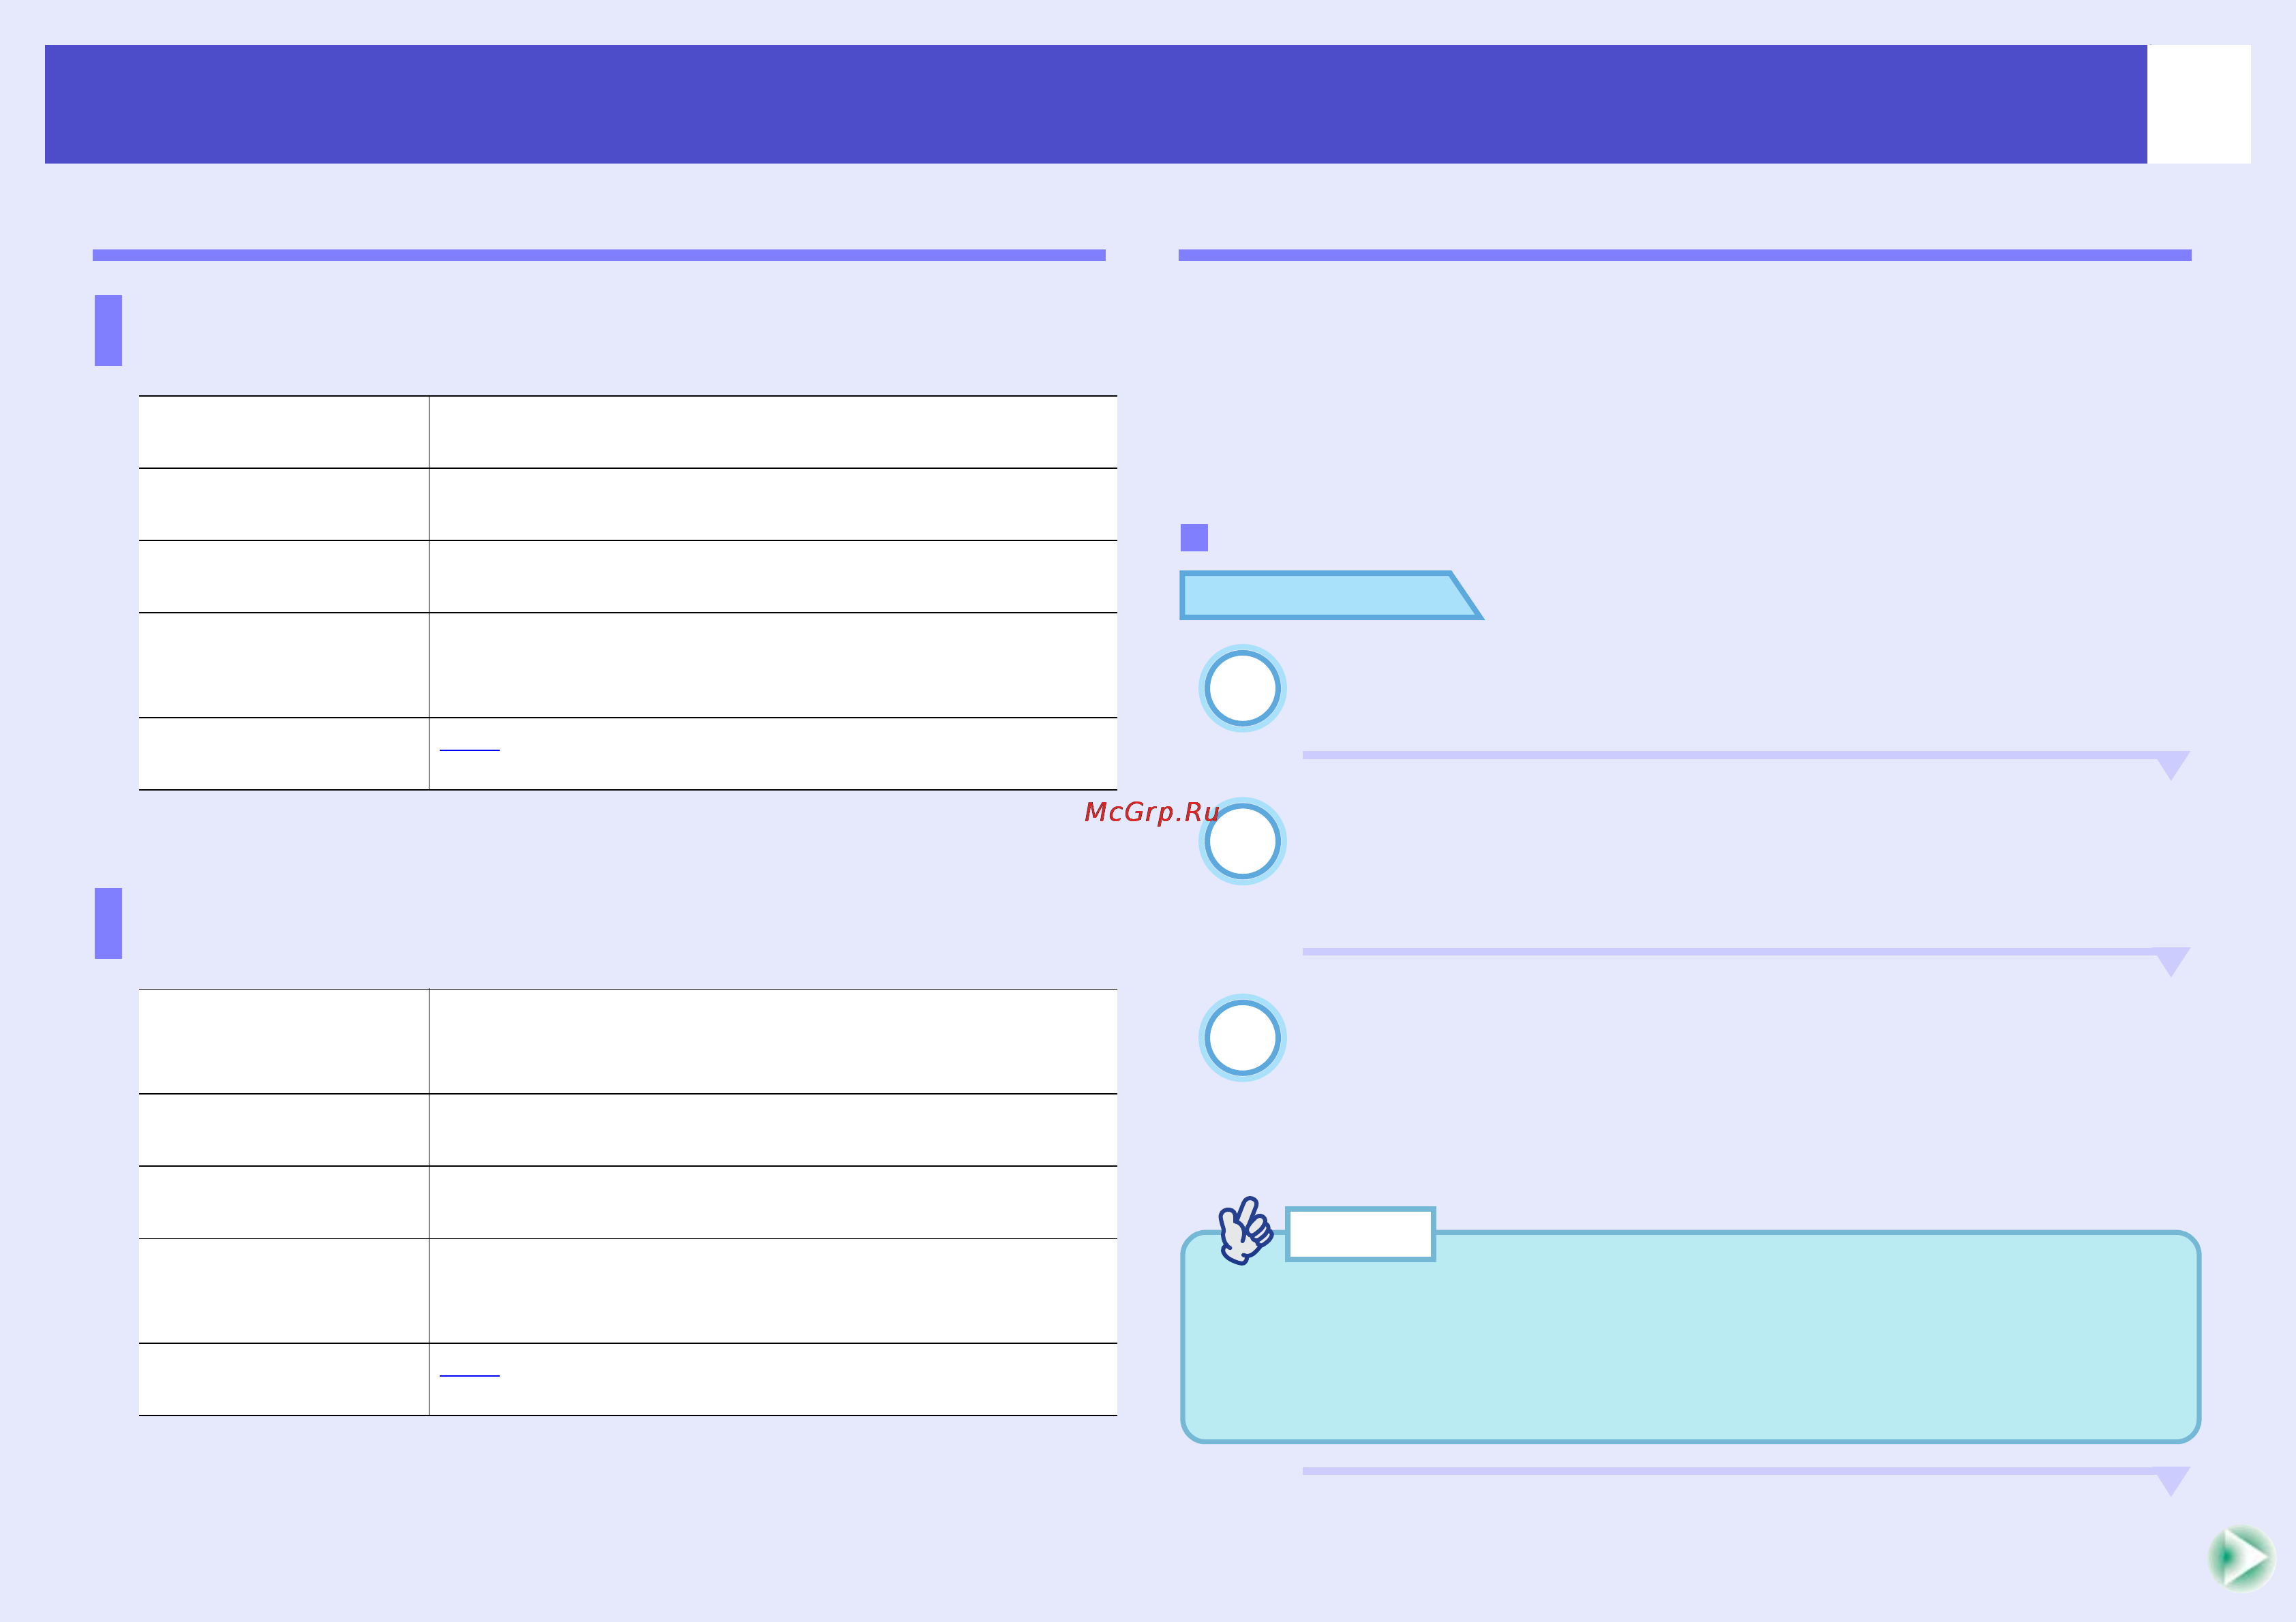Click the purple marker above the upper table
The height and width of the screenshot is (1622, 2296).
click(x=108, y=330)
